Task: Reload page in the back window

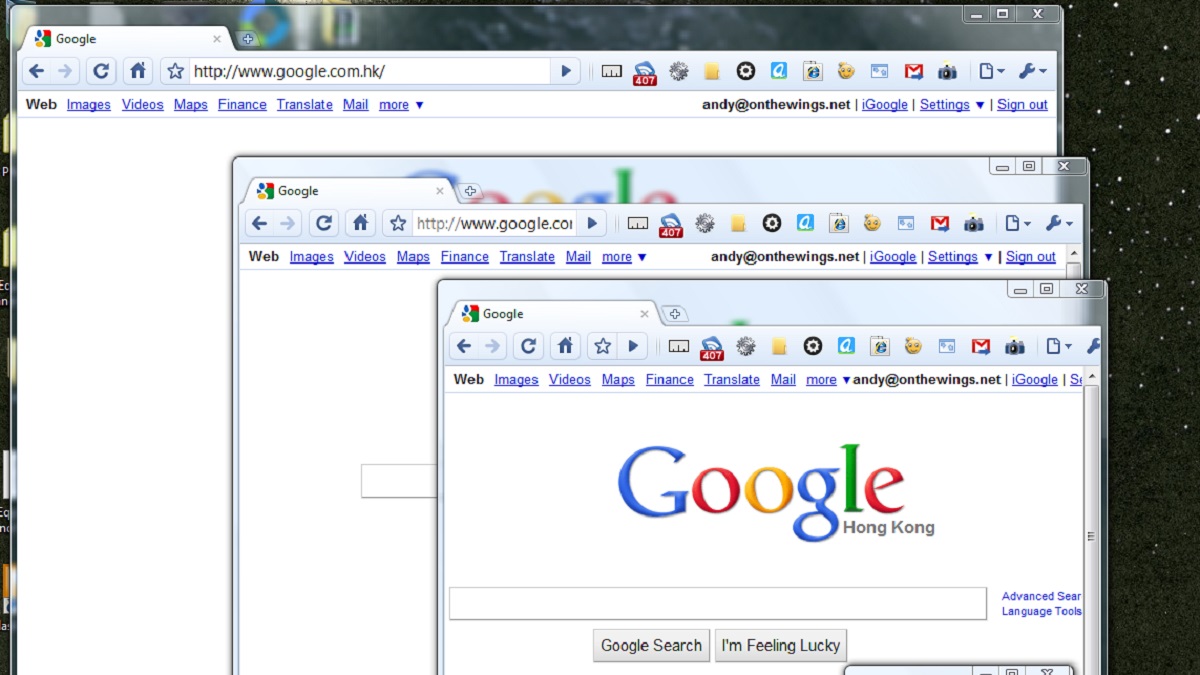Action: [x=100, y=71]
